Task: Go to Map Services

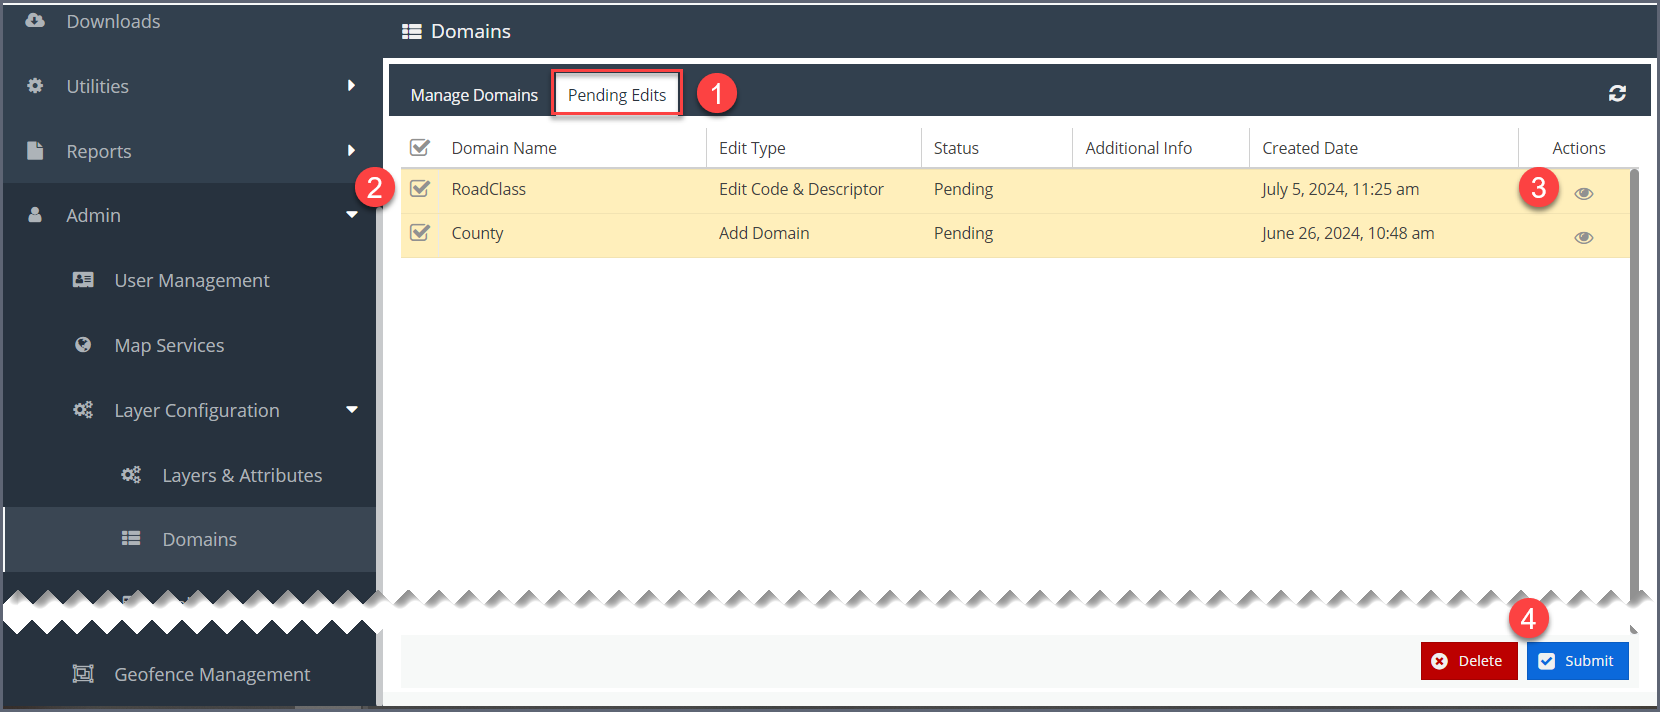Action: pos(169,346)
